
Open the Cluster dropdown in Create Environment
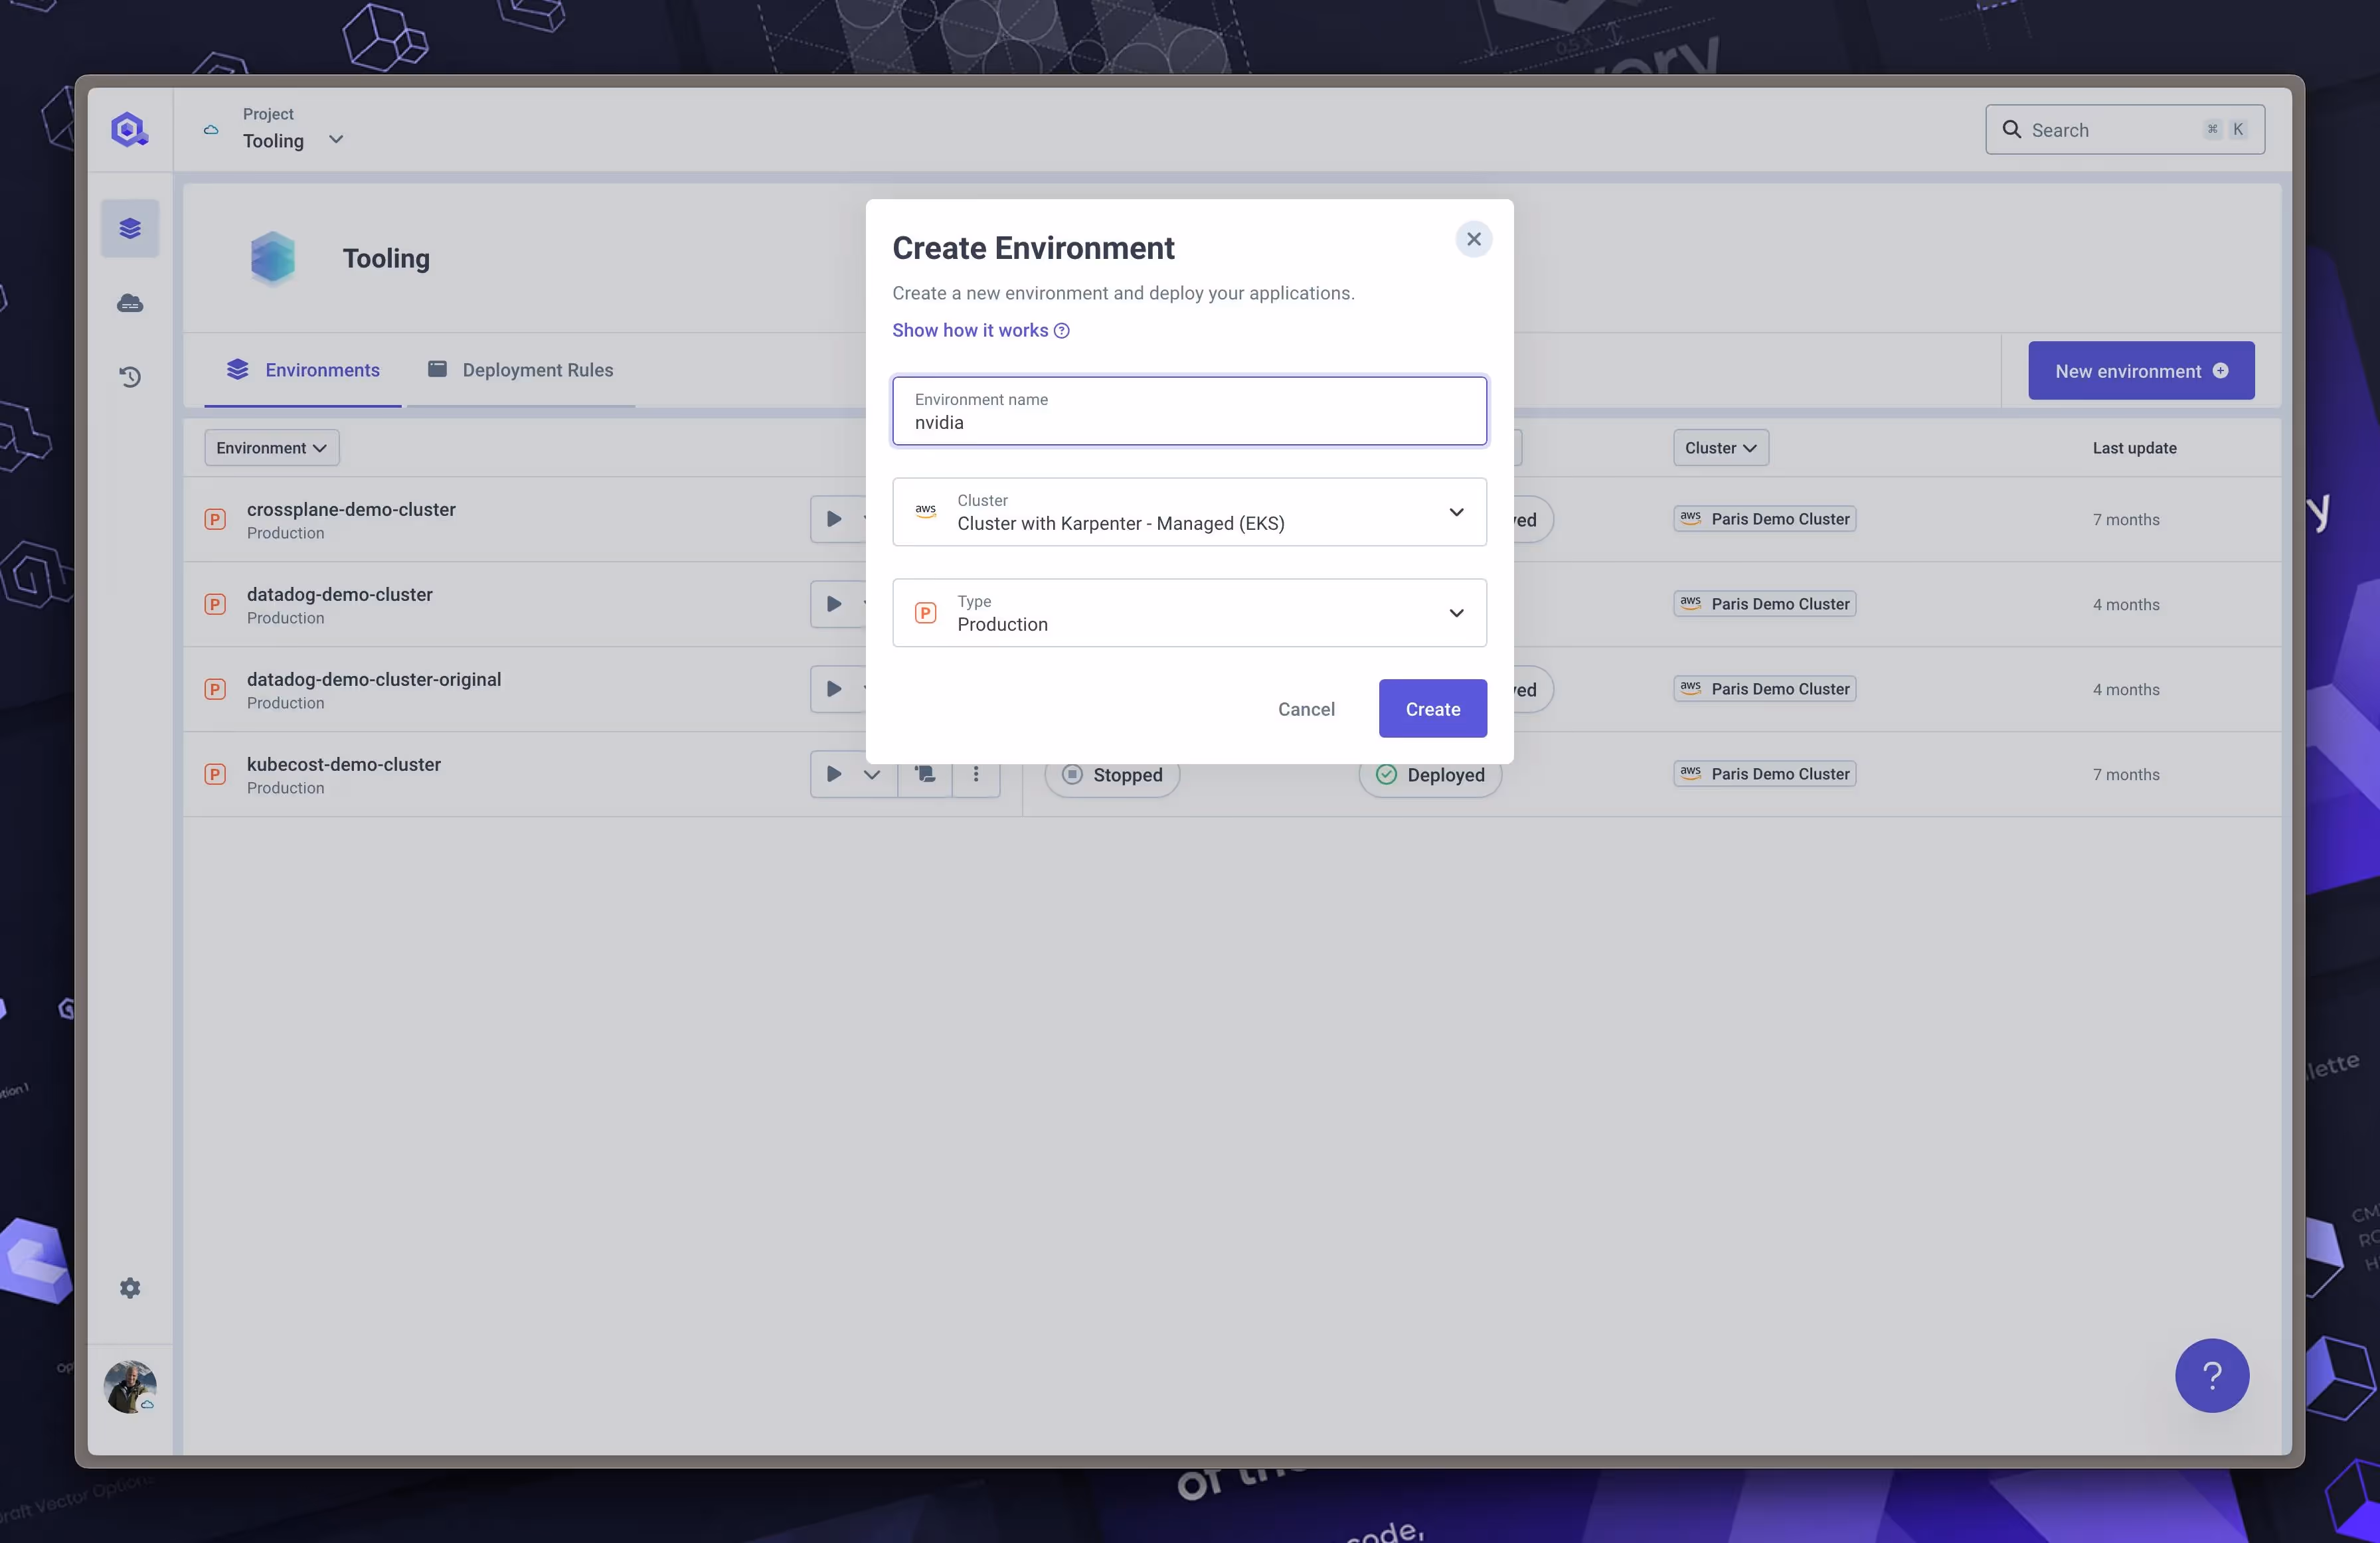click(1456, 512)
